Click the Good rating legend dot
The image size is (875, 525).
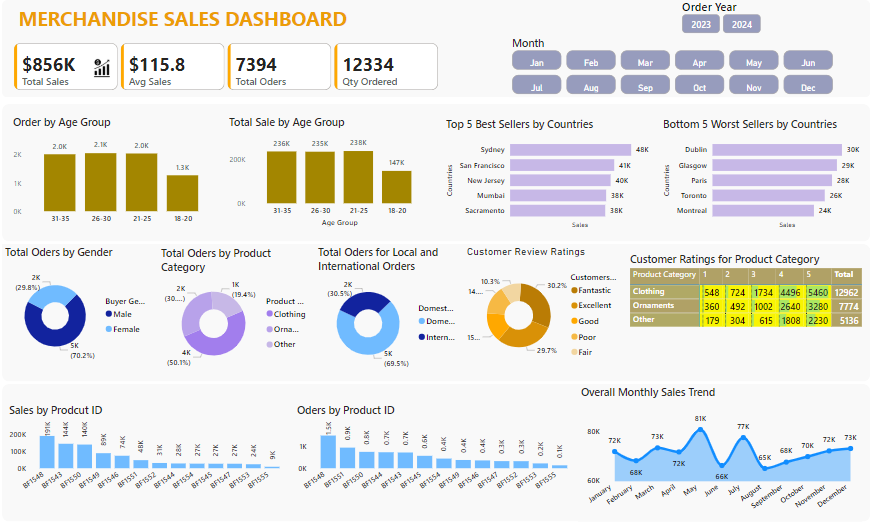point(574,321)
